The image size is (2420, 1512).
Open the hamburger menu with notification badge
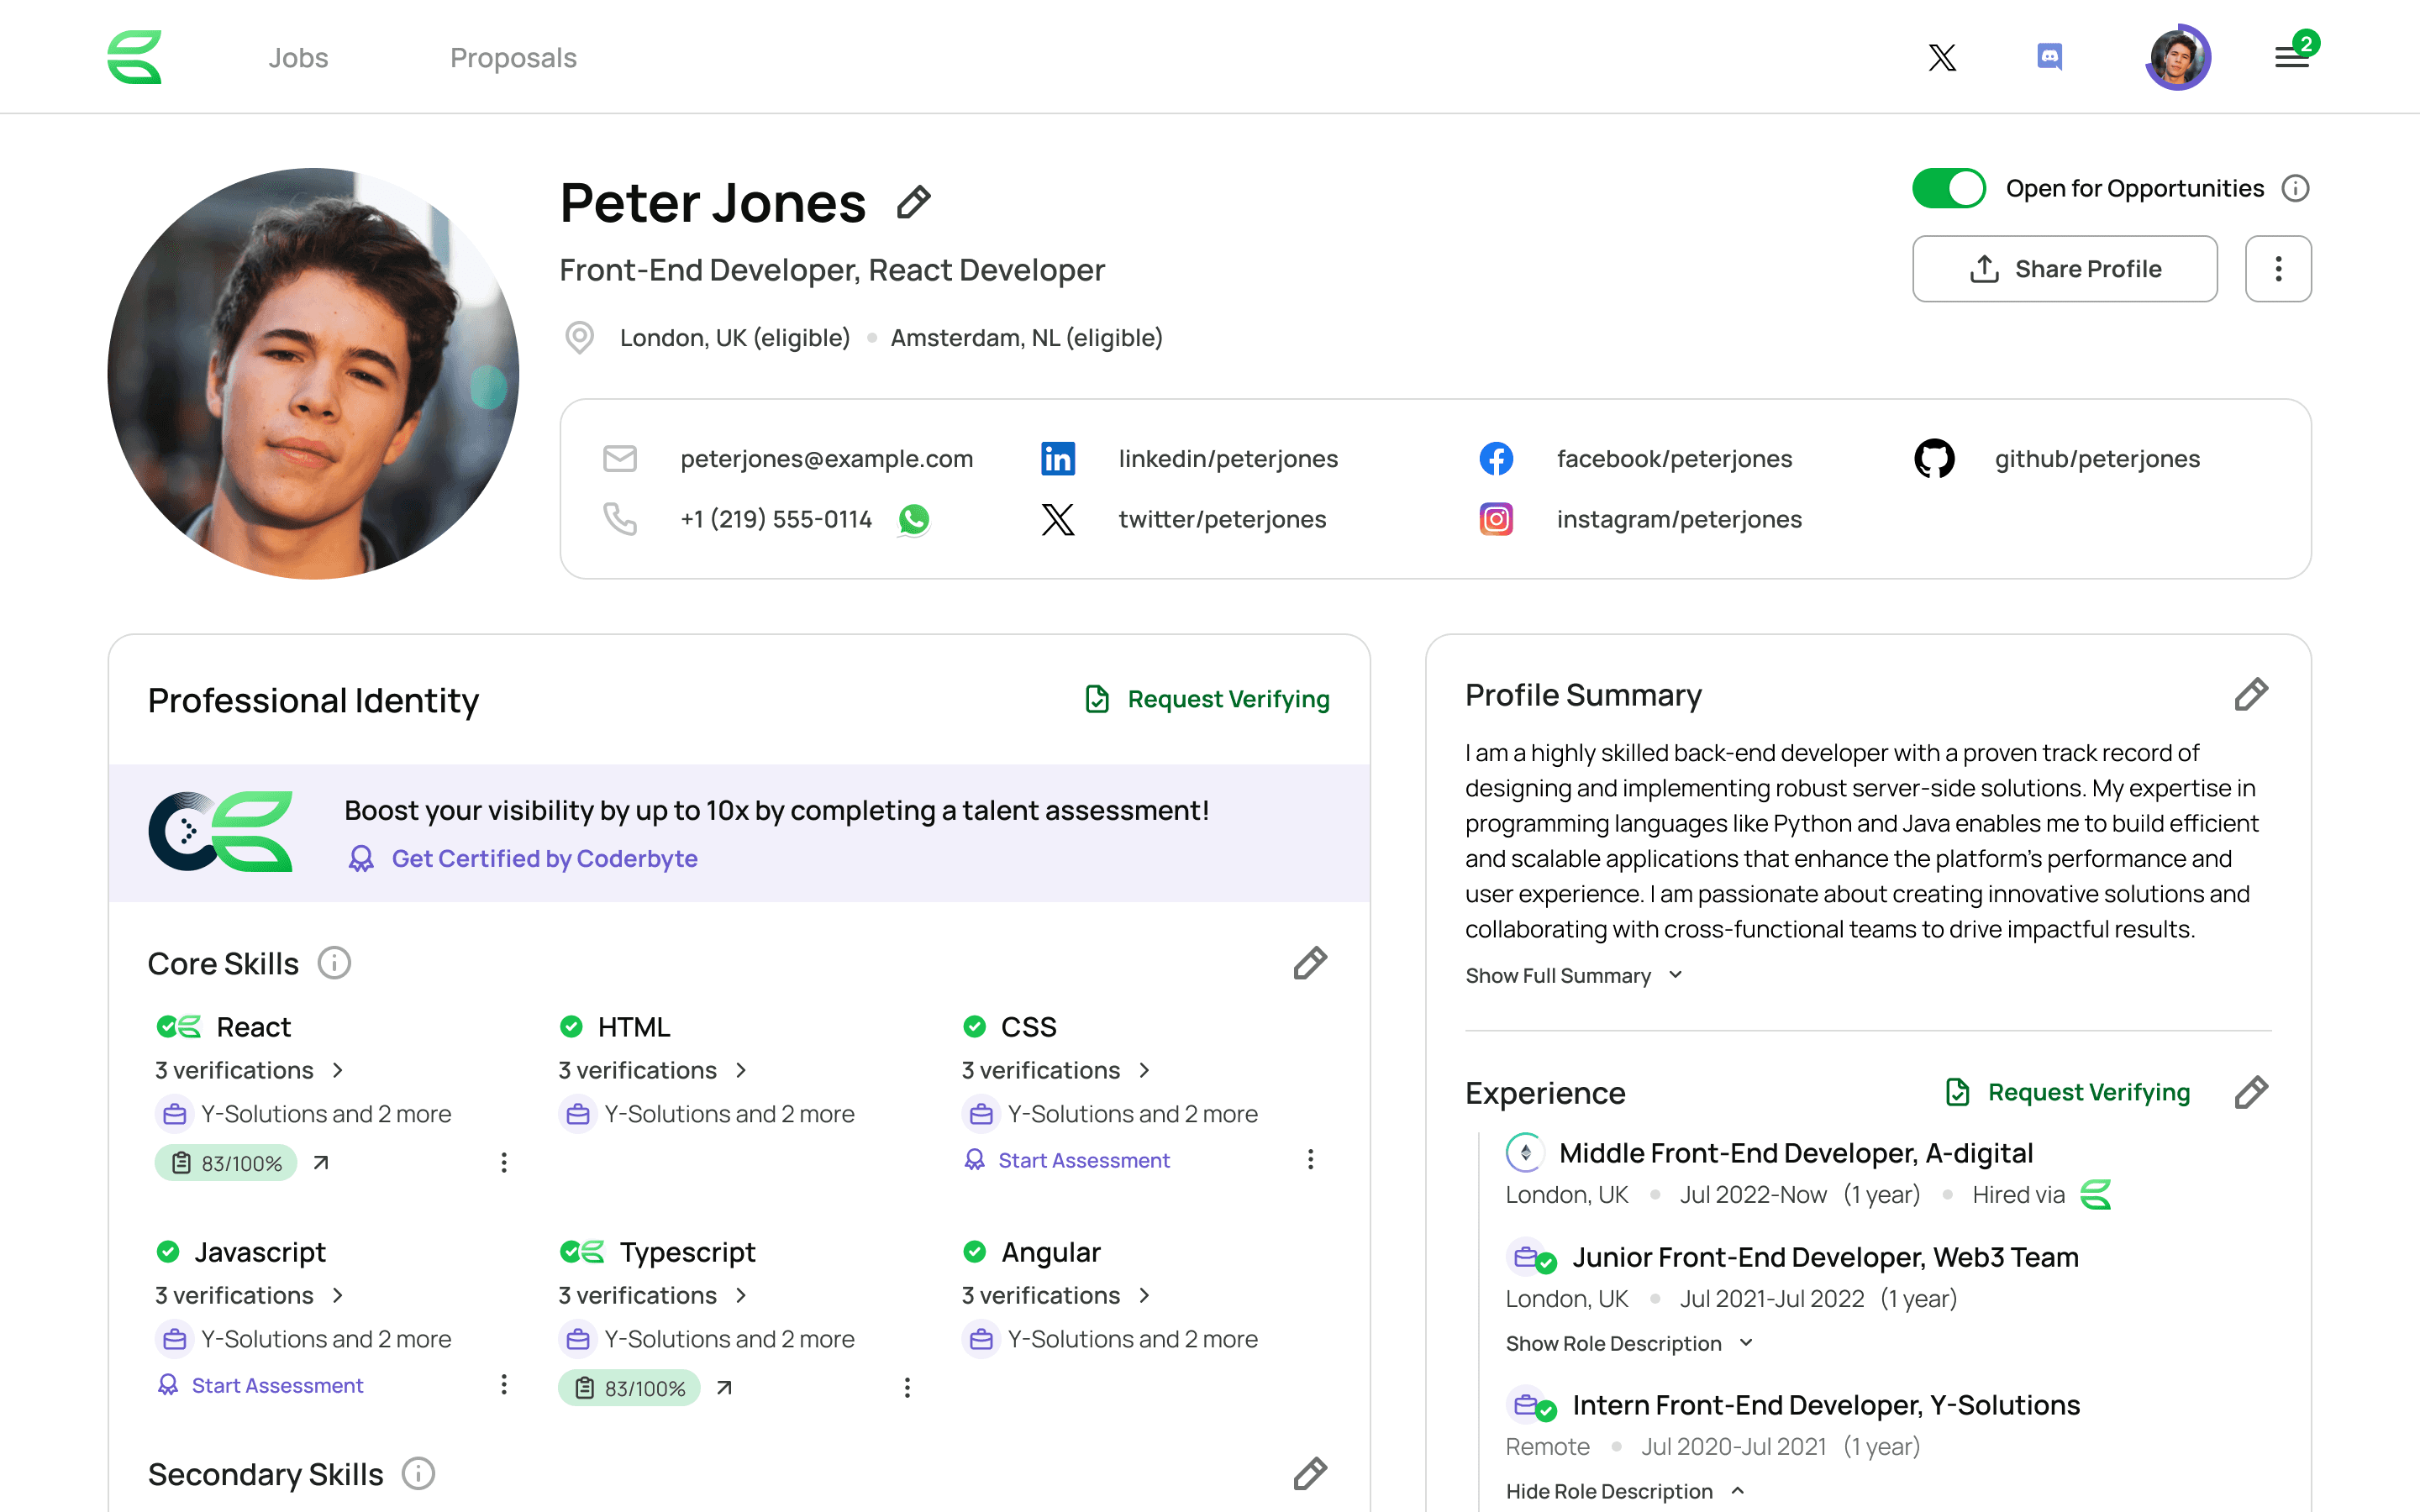click(x=2291, y=57)
